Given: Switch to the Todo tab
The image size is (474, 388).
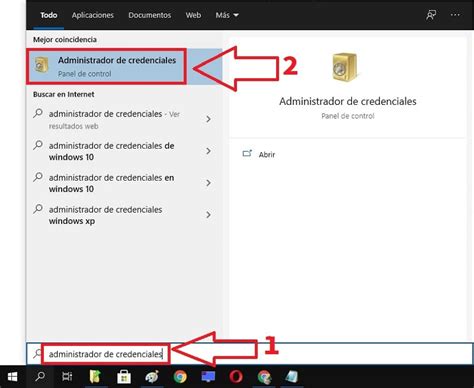Looking at the screenshot, I should (x=49, y=15).
